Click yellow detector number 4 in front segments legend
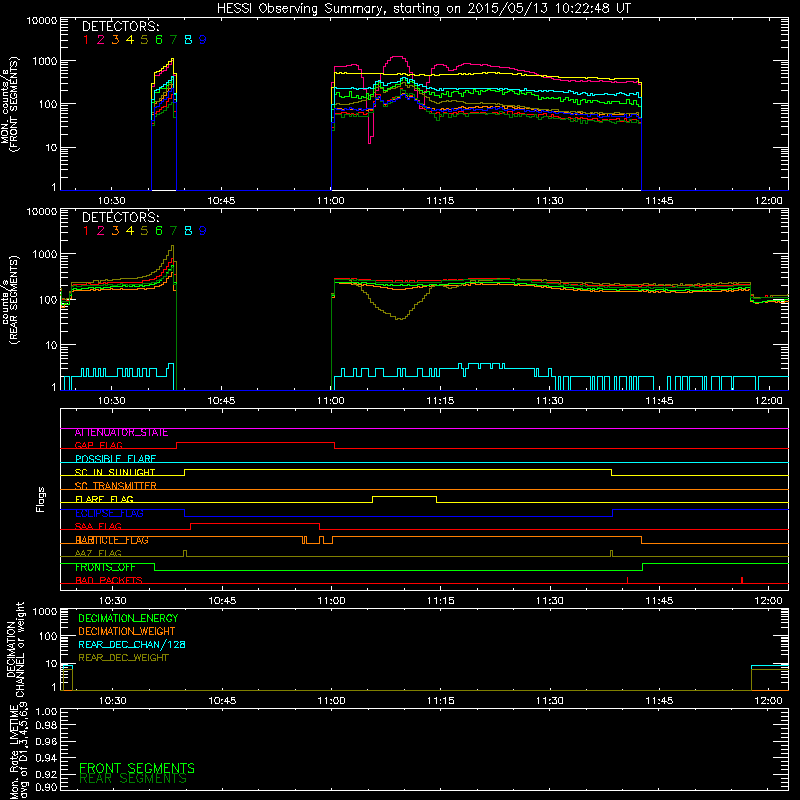 pyautogui.click(x=130, y=40)
